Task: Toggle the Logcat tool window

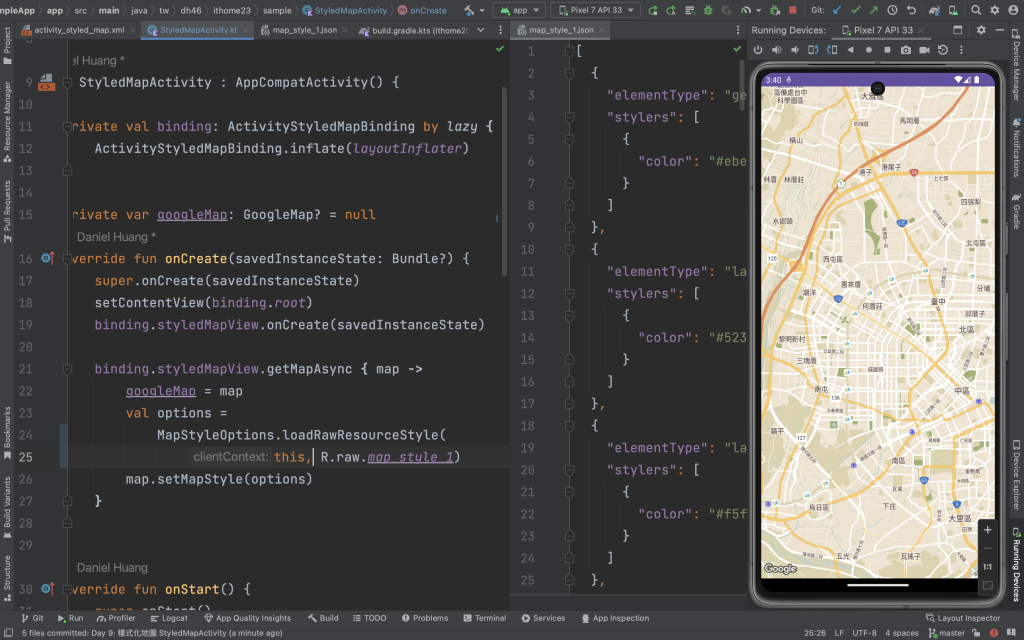Action: (167, 618)
